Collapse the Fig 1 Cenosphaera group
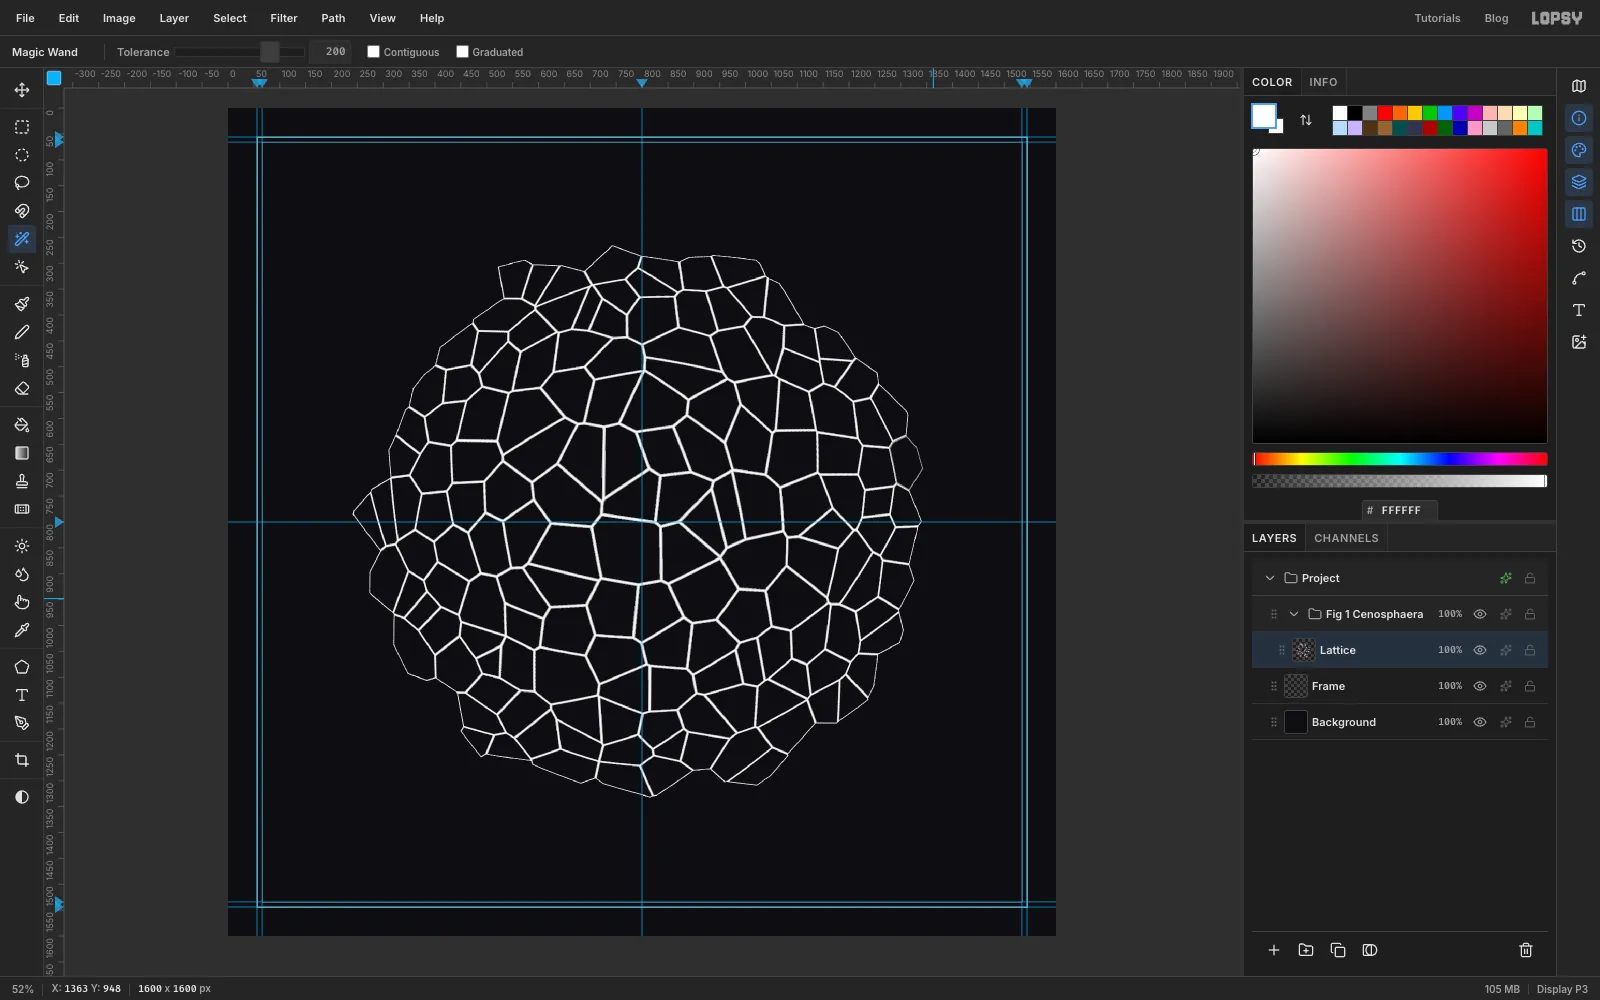Image resolution: width=1600 pixels, height=1000 pixels. [x=1294, y=614]
